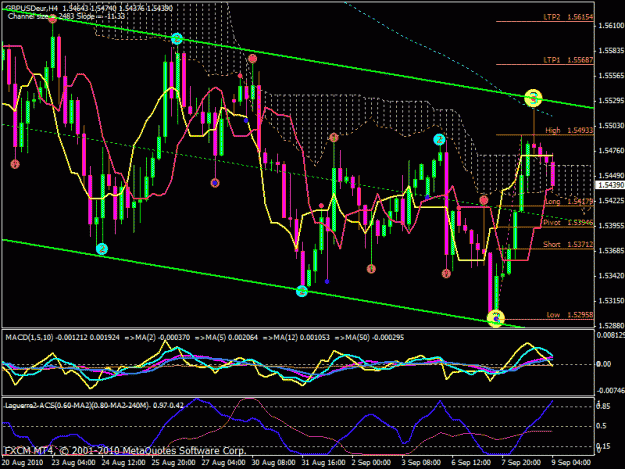Click the 1.53420 price axis label
The height and width of the screenshot is (469, 625).
coord(611,276)
